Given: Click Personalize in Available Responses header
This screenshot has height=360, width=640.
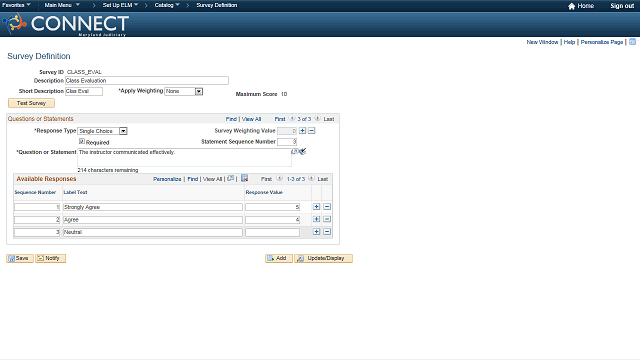Looking at the screenshot, I should tap(167, 179).
